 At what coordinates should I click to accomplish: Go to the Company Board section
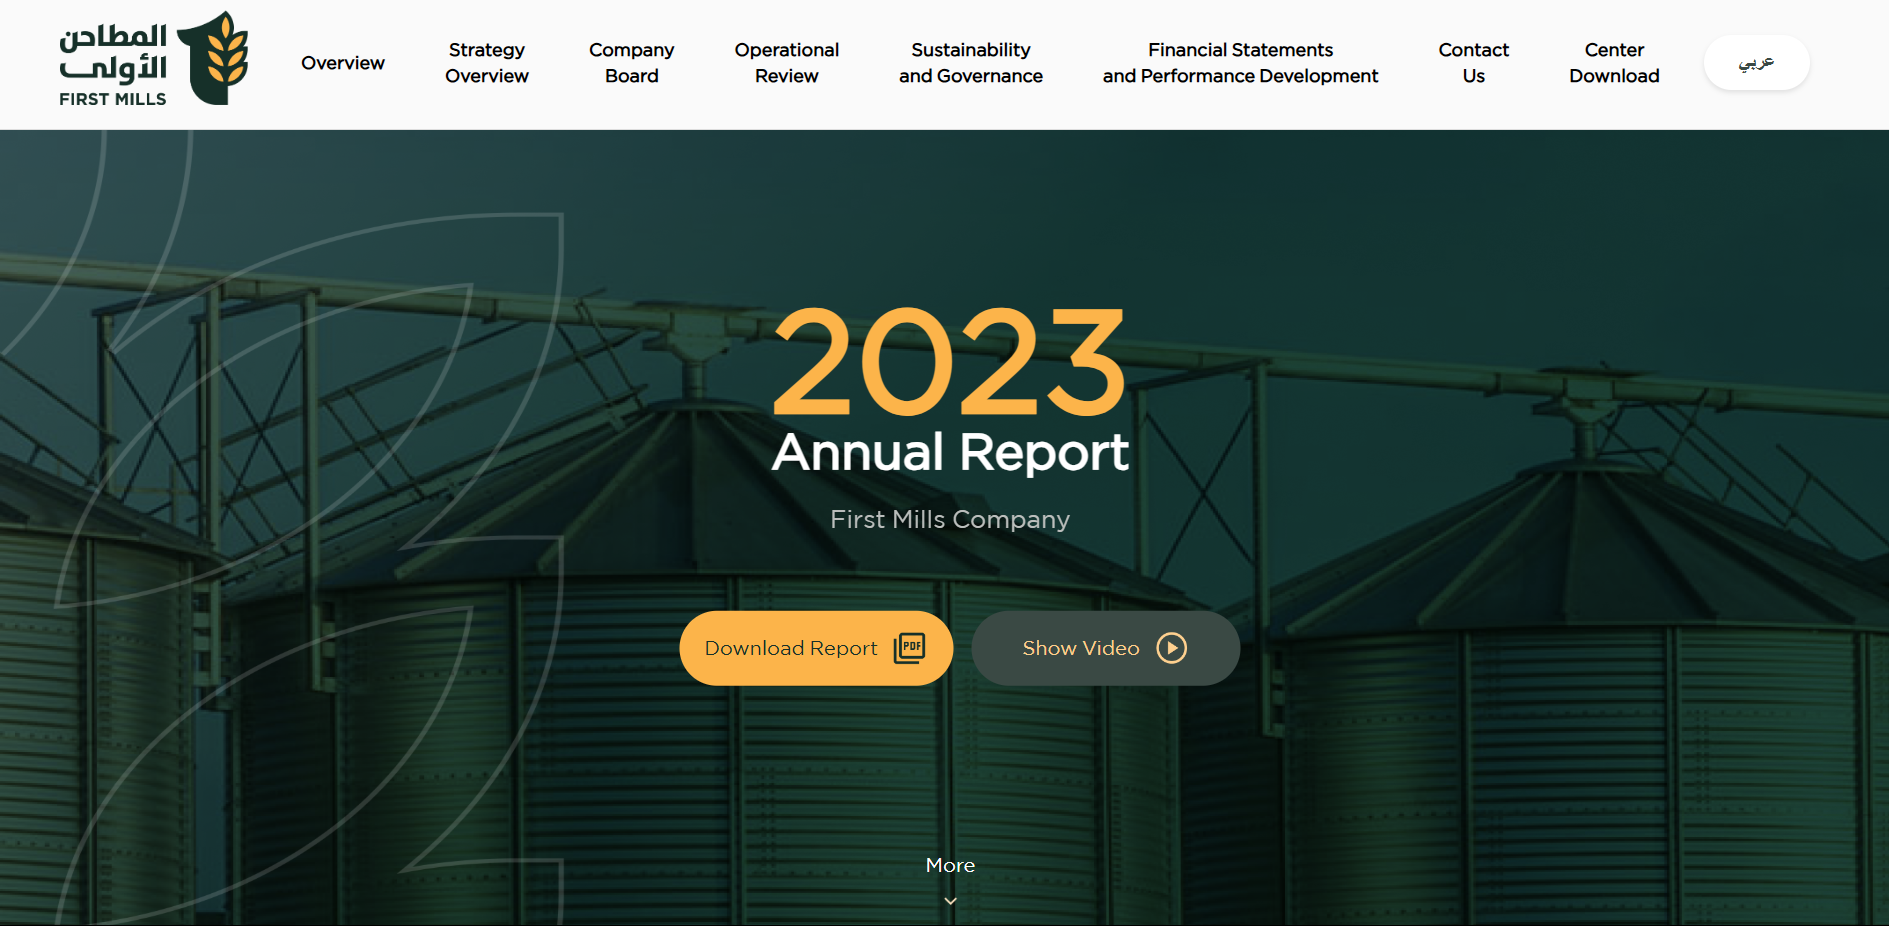click(x=632, y=63)
